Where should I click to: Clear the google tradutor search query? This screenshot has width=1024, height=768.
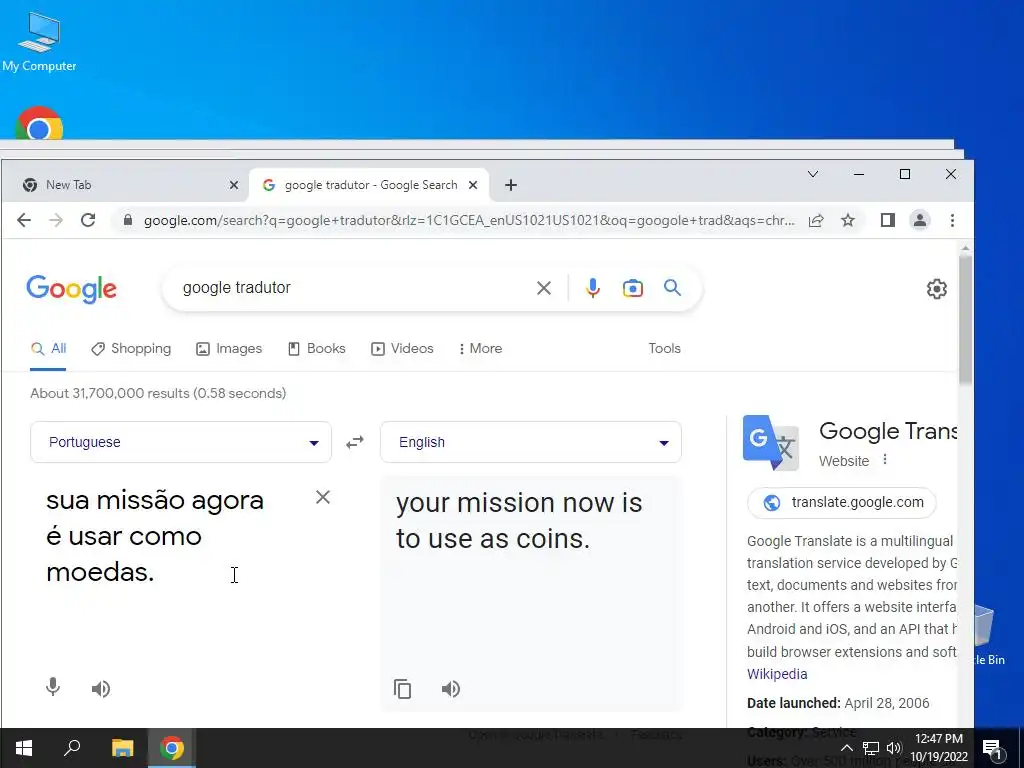pos(543,288)
